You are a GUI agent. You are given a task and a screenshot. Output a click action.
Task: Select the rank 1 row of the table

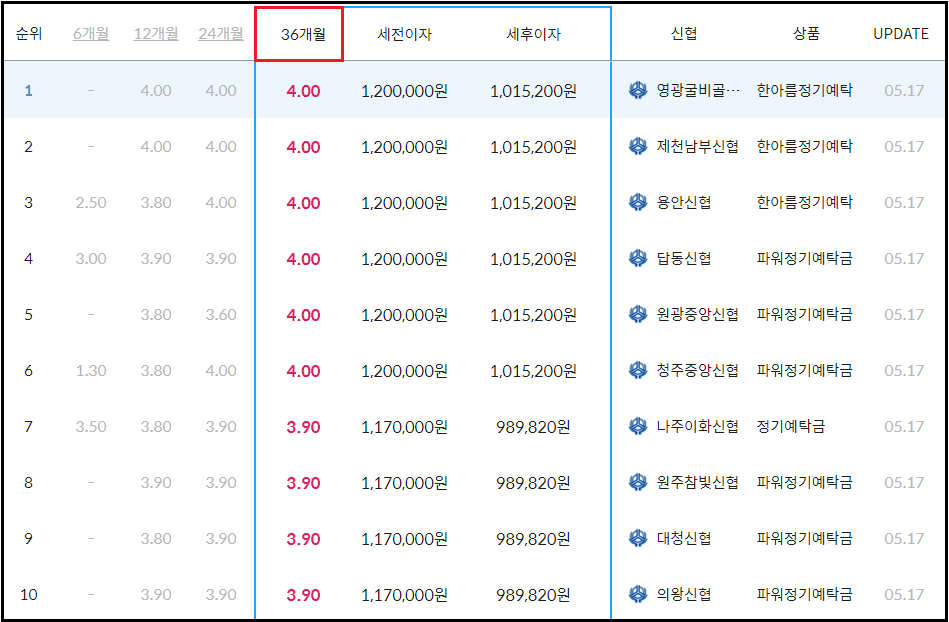point(300,90)
